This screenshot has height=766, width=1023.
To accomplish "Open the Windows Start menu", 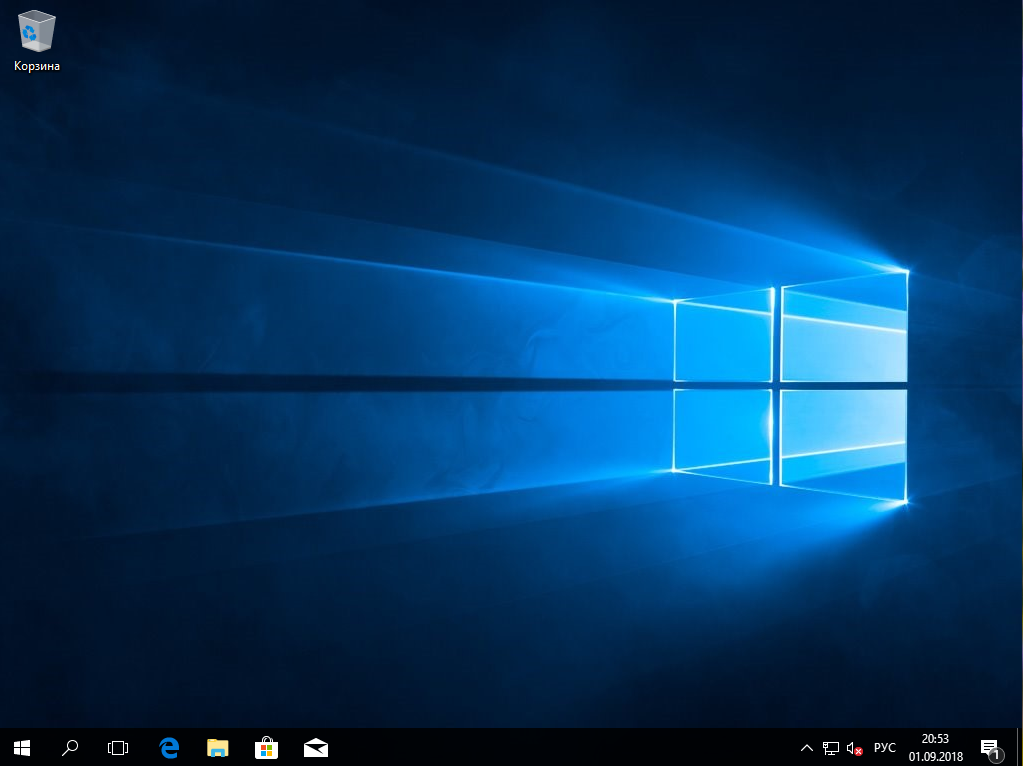I will [x=22, y=747].
